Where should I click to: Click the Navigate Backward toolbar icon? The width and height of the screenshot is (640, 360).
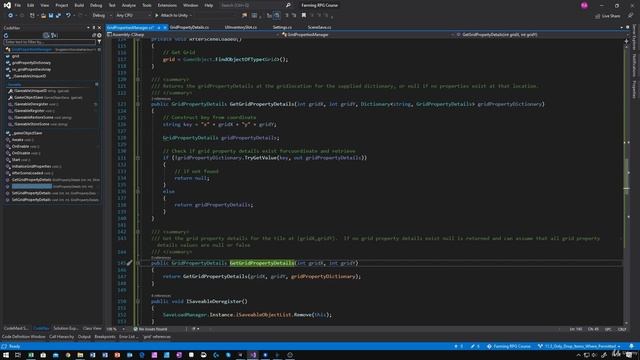10,16
